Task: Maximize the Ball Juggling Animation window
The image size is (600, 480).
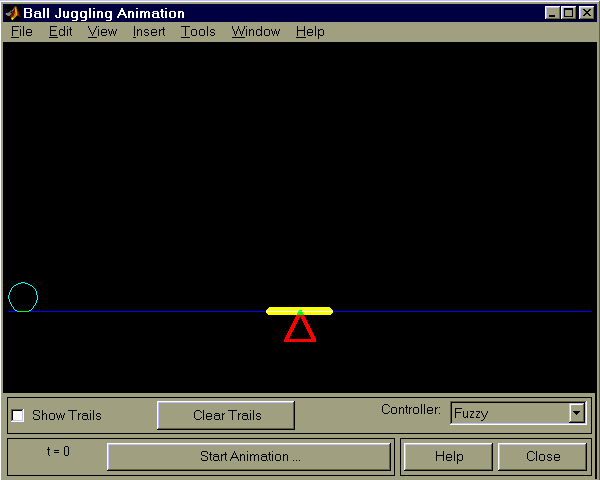Action: coord(568,13)
